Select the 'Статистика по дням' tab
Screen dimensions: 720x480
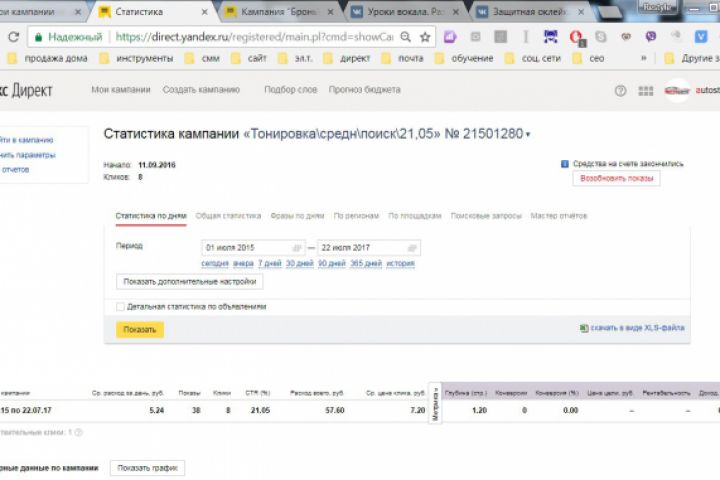[x=151, y=216]
